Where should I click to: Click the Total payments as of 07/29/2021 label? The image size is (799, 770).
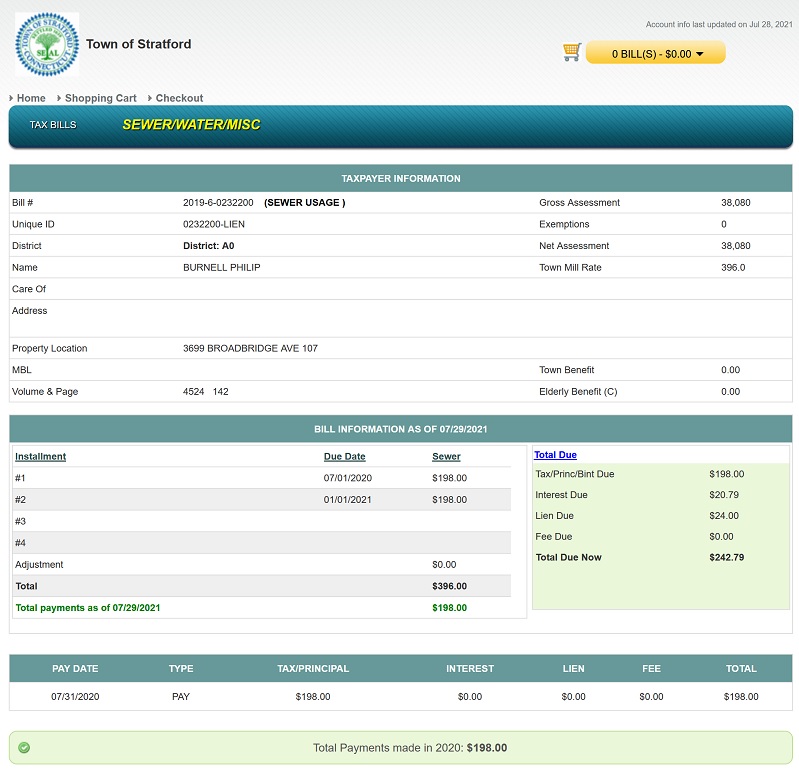pos(88,608)
